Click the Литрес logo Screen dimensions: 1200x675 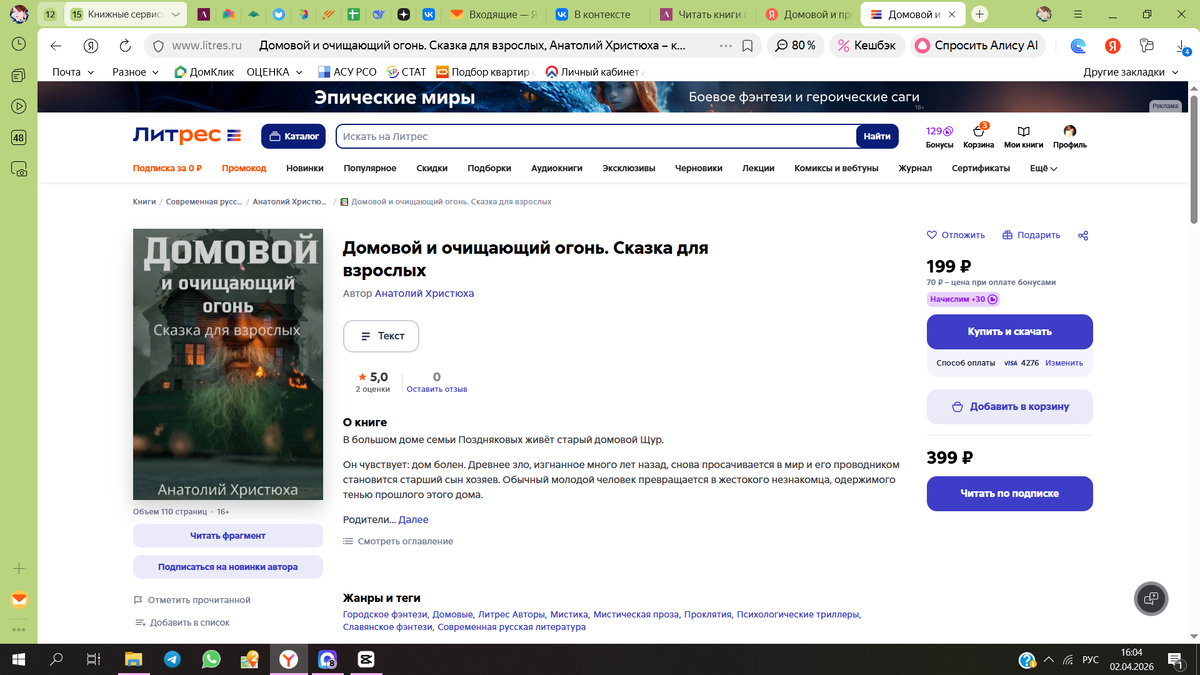[x=186, y=136]
